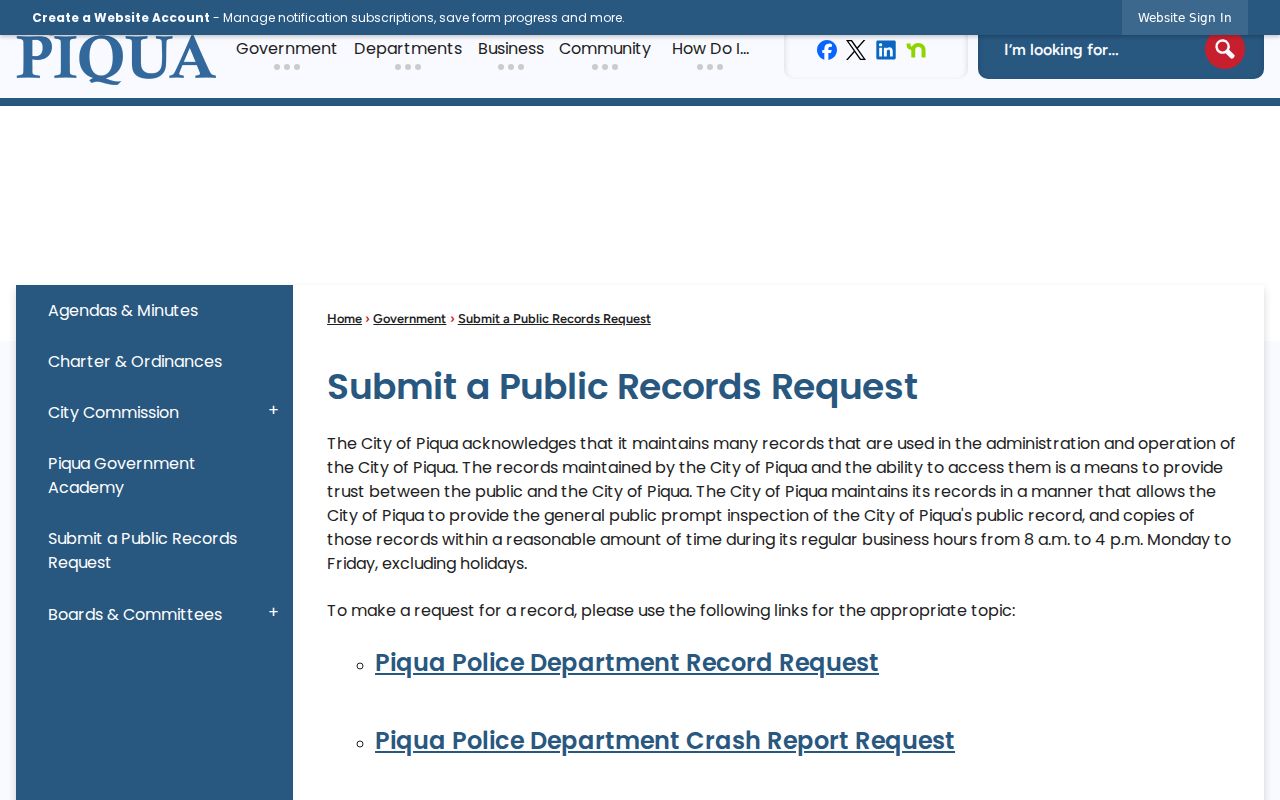Image resolution: width=1280 pixels, height=800 pixels.
Task: Open the How Do I... menu
Action: [x=710, y=49]
